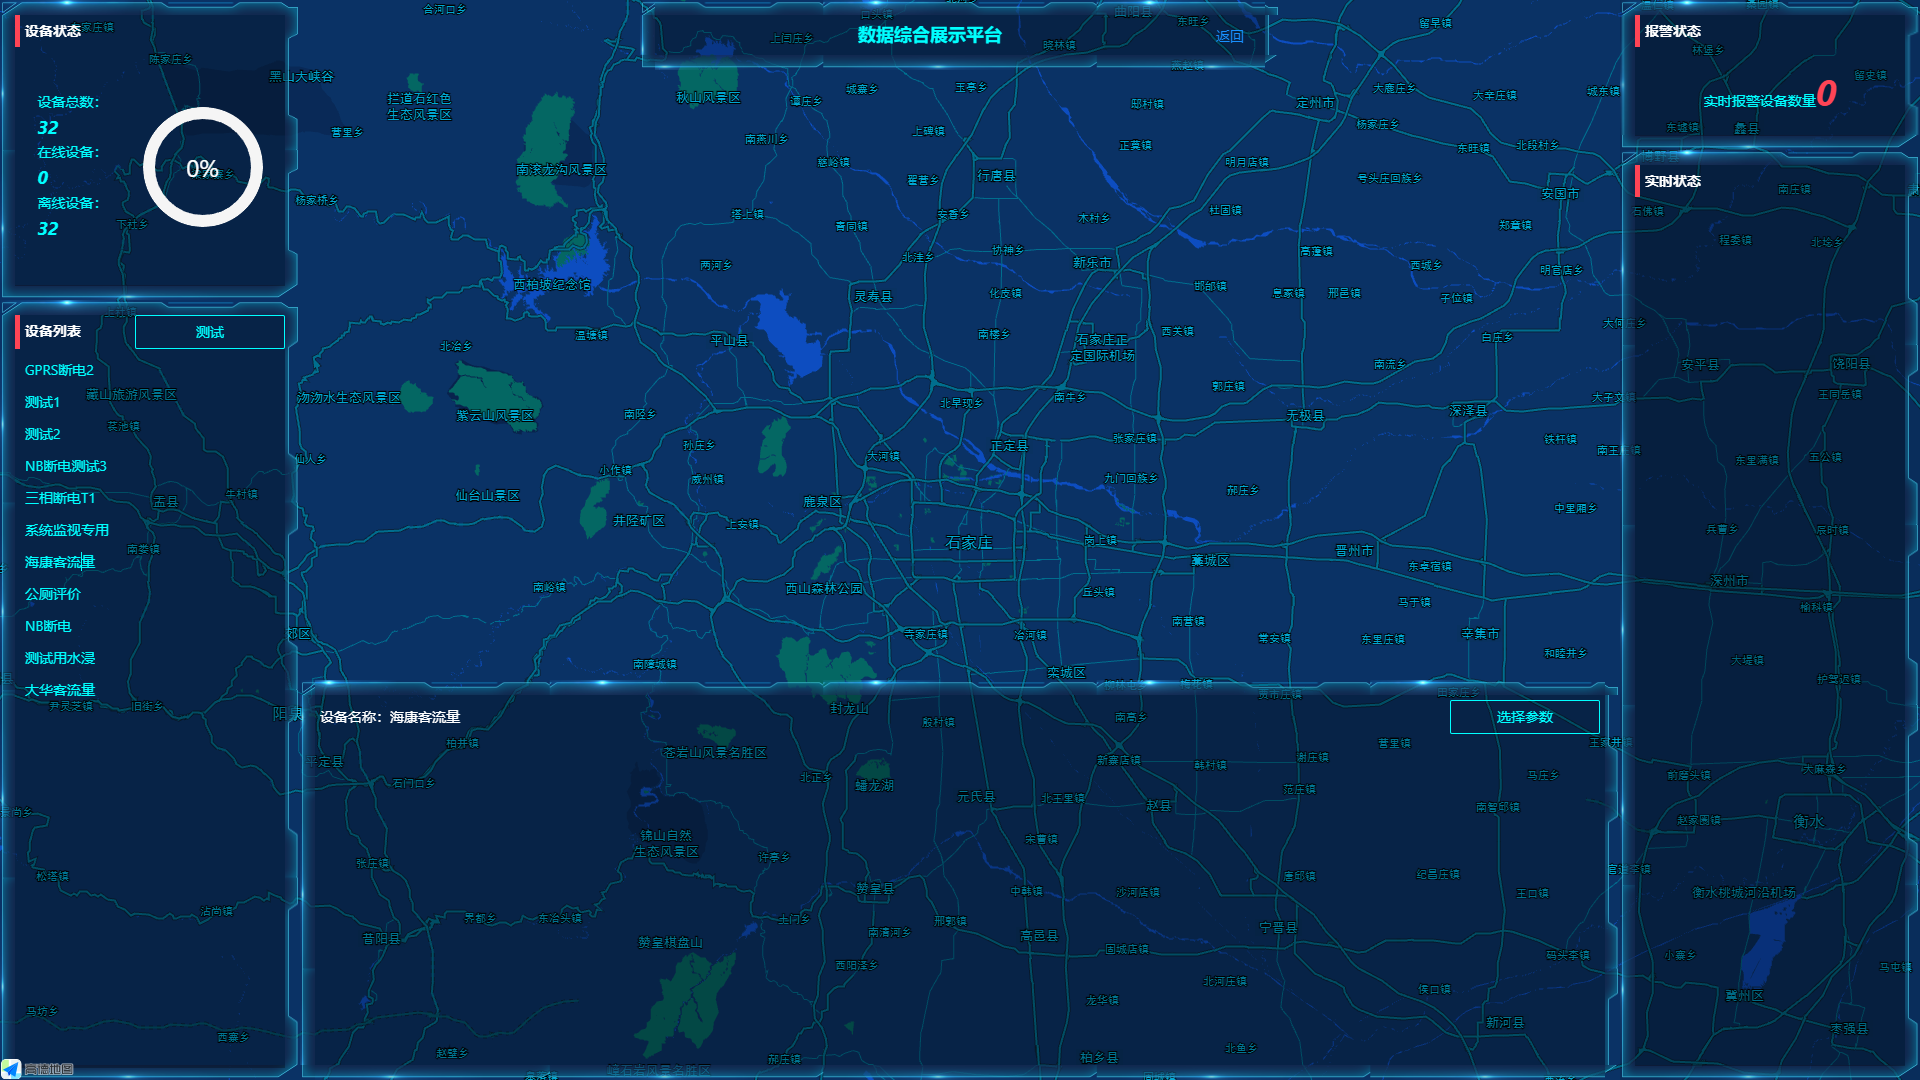This screenshot has height=1080, width=1920.
Task: Click 石家庄正定国际机场 label on map
Action: tap(1102, 347)
